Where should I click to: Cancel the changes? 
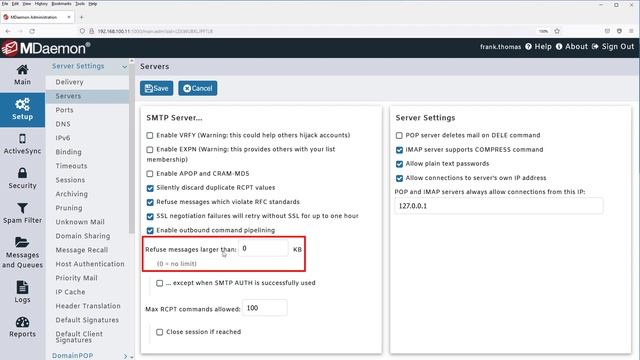[198, 88]
